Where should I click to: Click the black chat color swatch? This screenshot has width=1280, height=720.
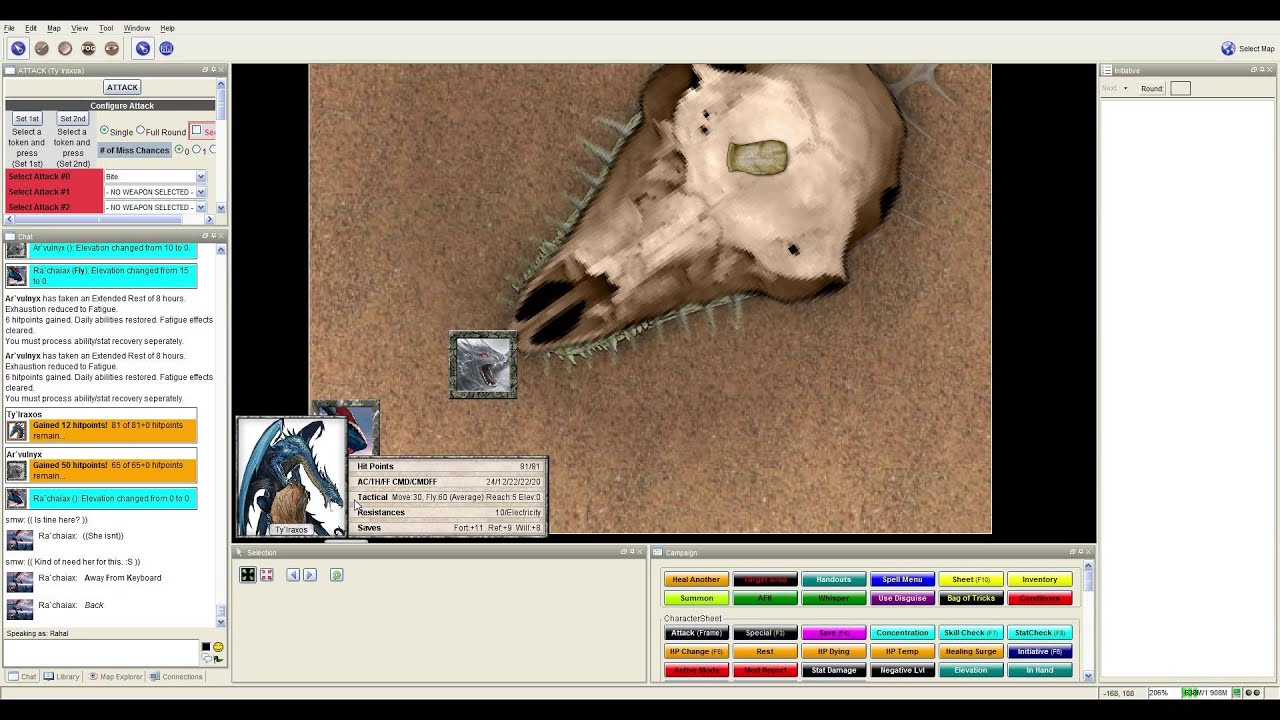point(207,647)
